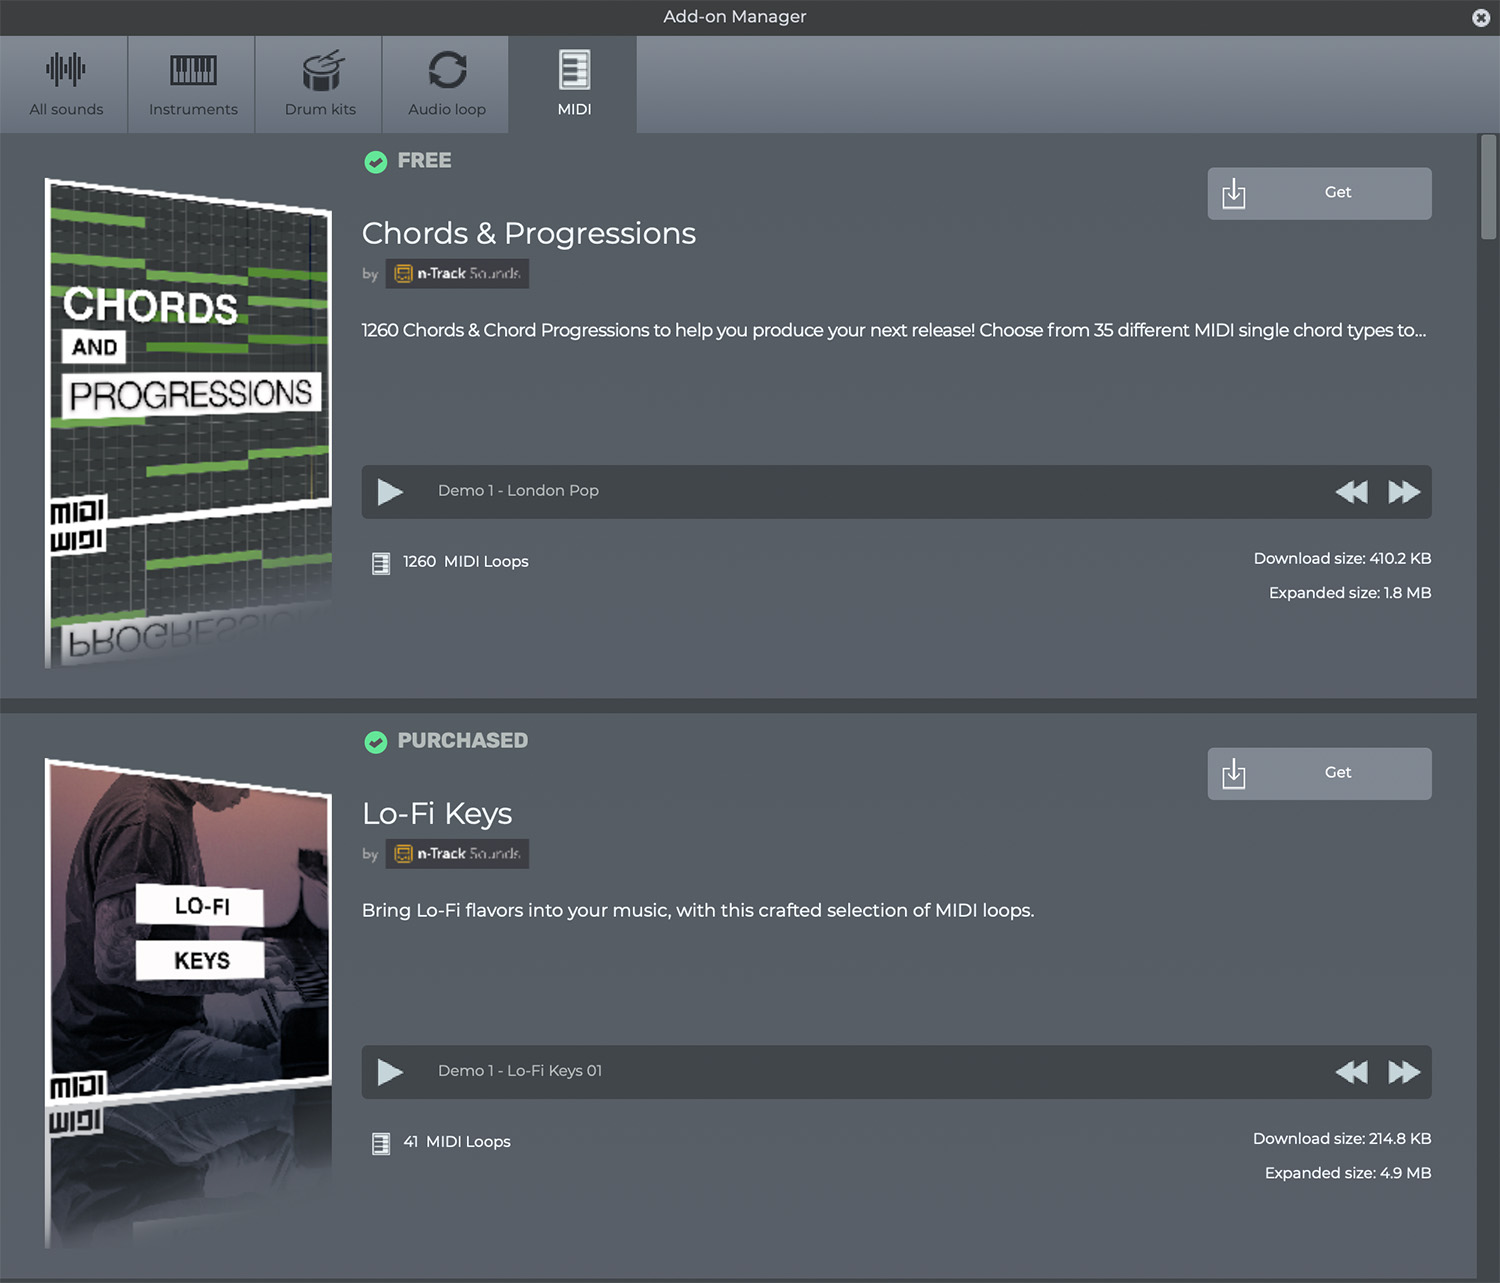Get the Chords & Progressions pack
This screenshot has height=1283, width=1500.
tap(1318, 193)
